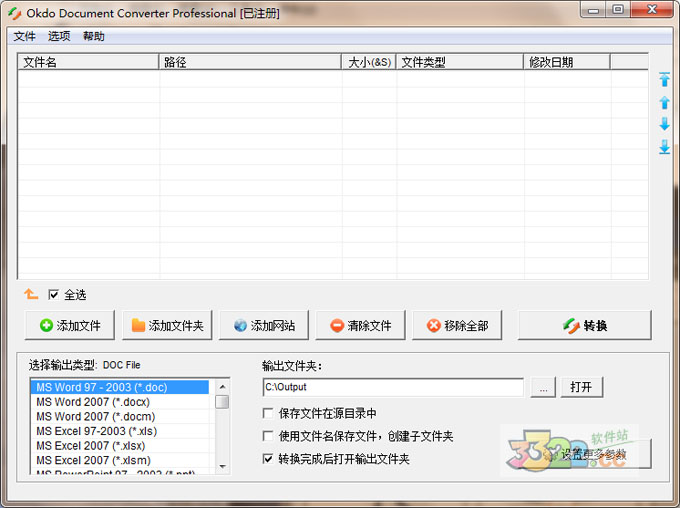The image size is (680, 508).
Task: Click the move-to-top arrow icon
Action: tap(664, 79)
